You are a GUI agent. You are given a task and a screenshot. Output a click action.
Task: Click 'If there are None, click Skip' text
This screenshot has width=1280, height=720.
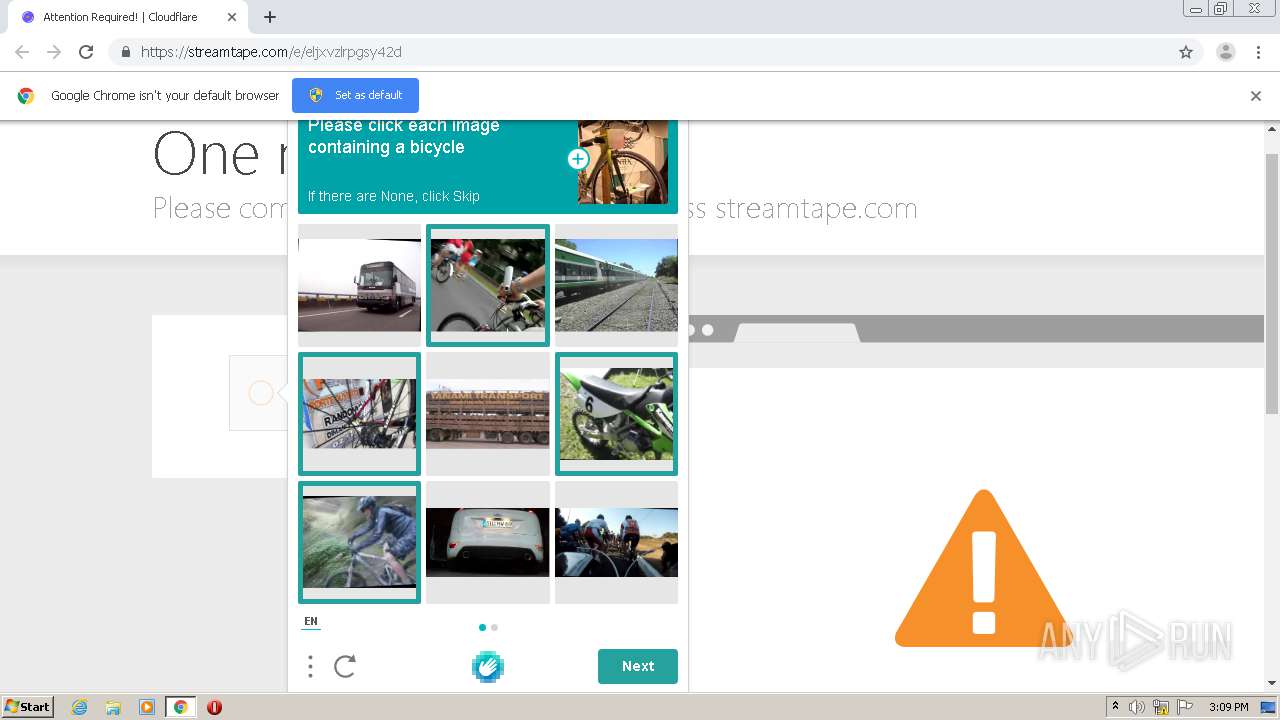click(394, 196)
